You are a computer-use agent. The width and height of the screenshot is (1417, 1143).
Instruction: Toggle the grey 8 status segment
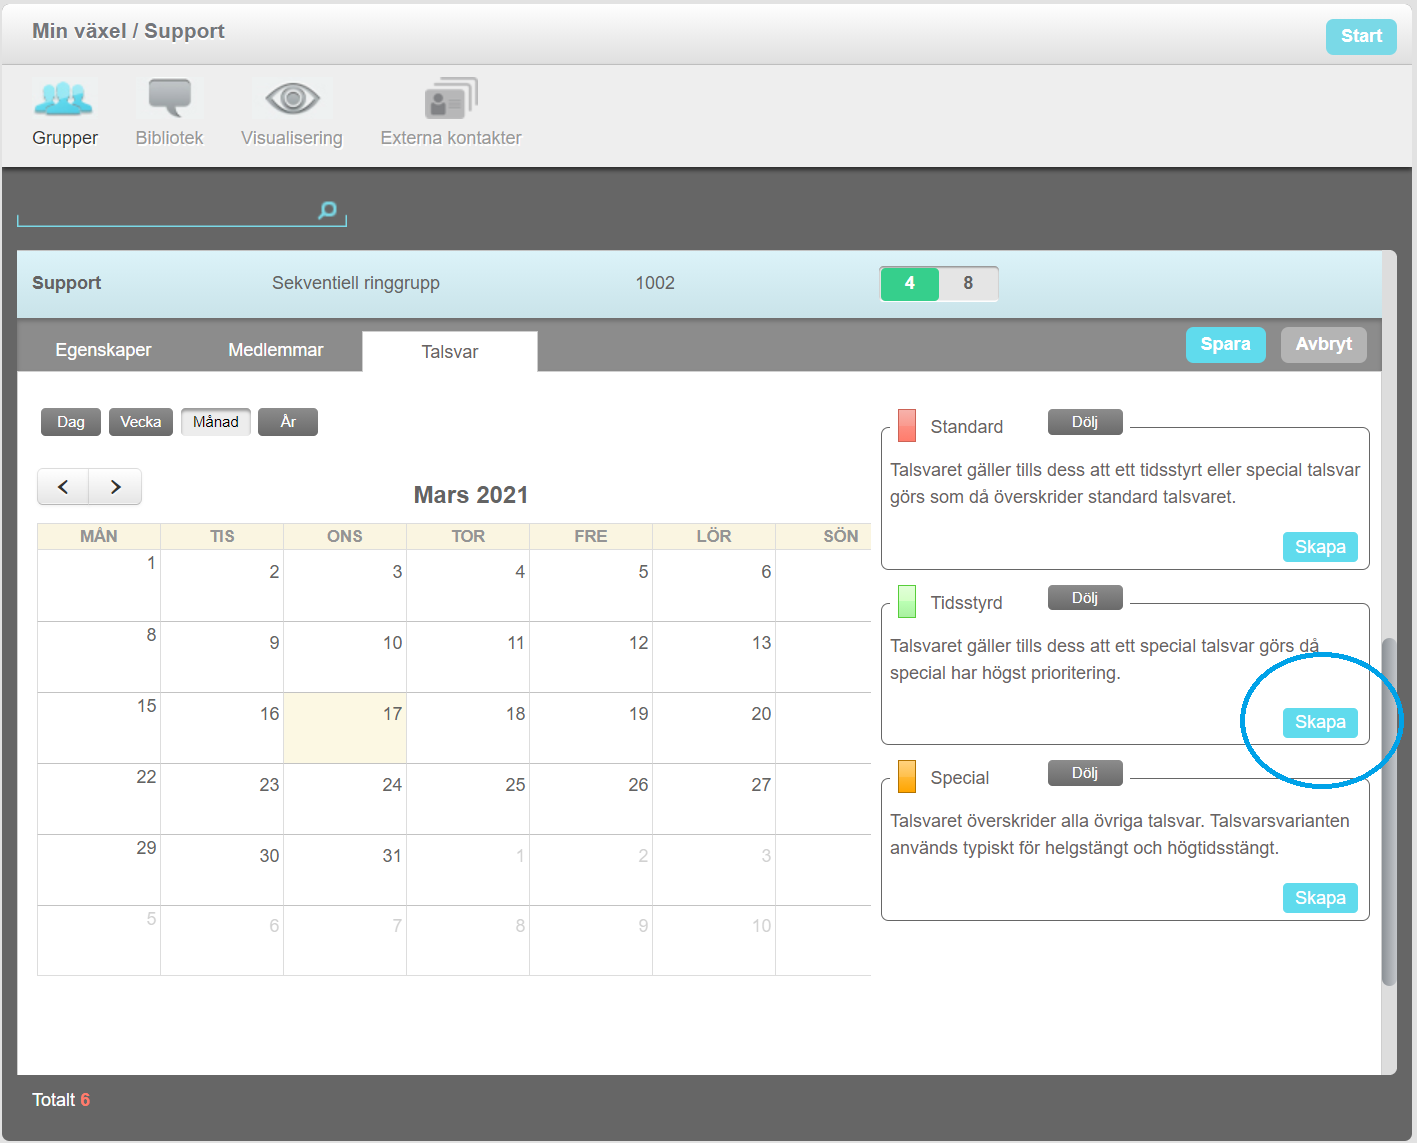[968, 283]
